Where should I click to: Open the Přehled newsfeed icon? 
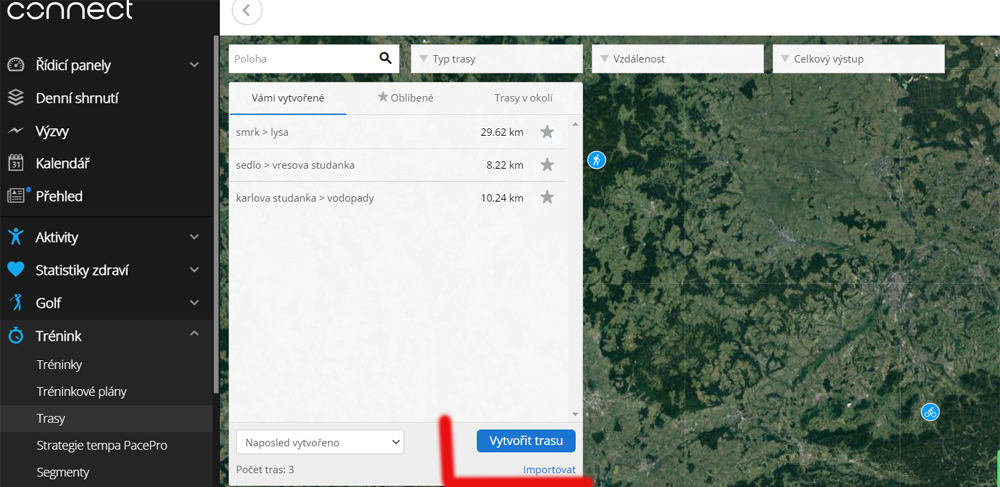[x=17, y=195]
